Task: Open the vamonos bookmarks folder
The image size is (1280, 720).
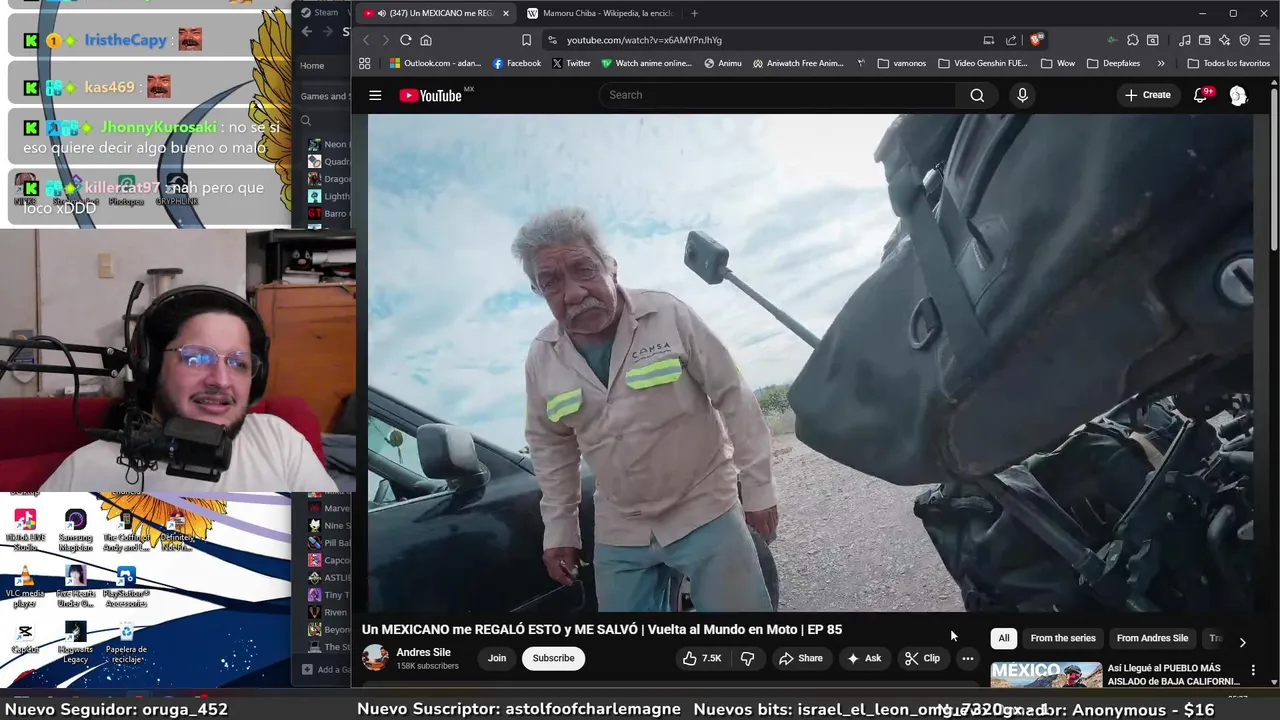Action: pos(901,63)
